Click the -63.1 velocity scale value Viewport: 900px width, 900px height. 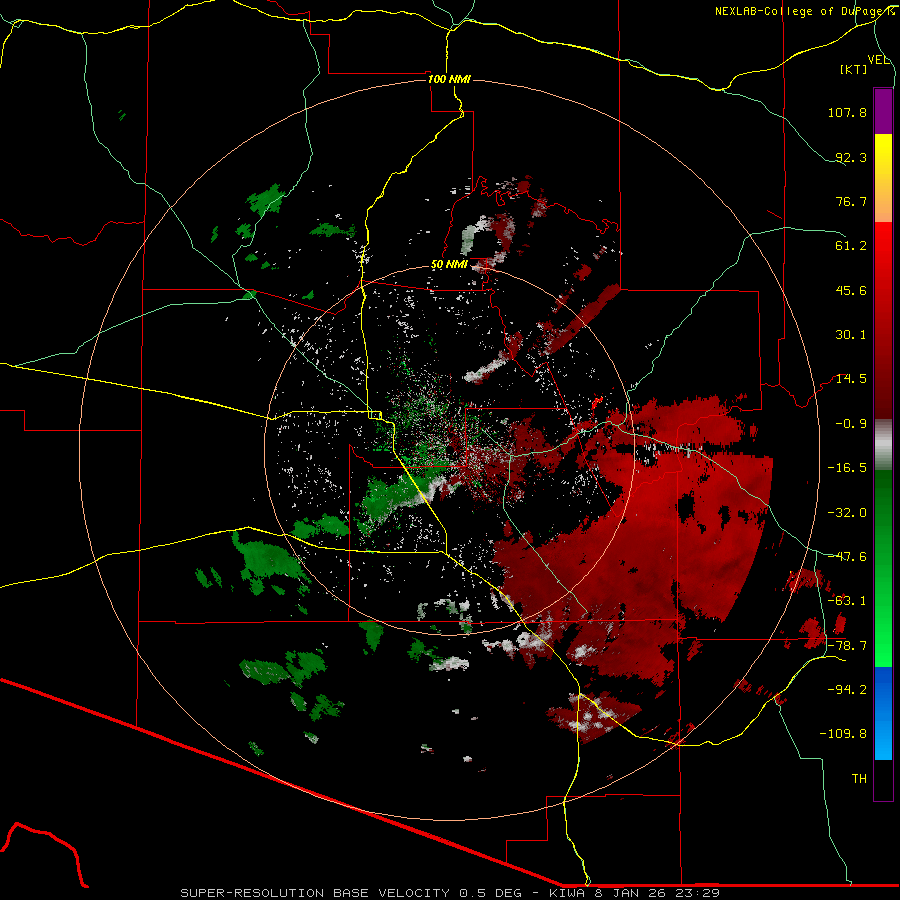pos(847,601)
